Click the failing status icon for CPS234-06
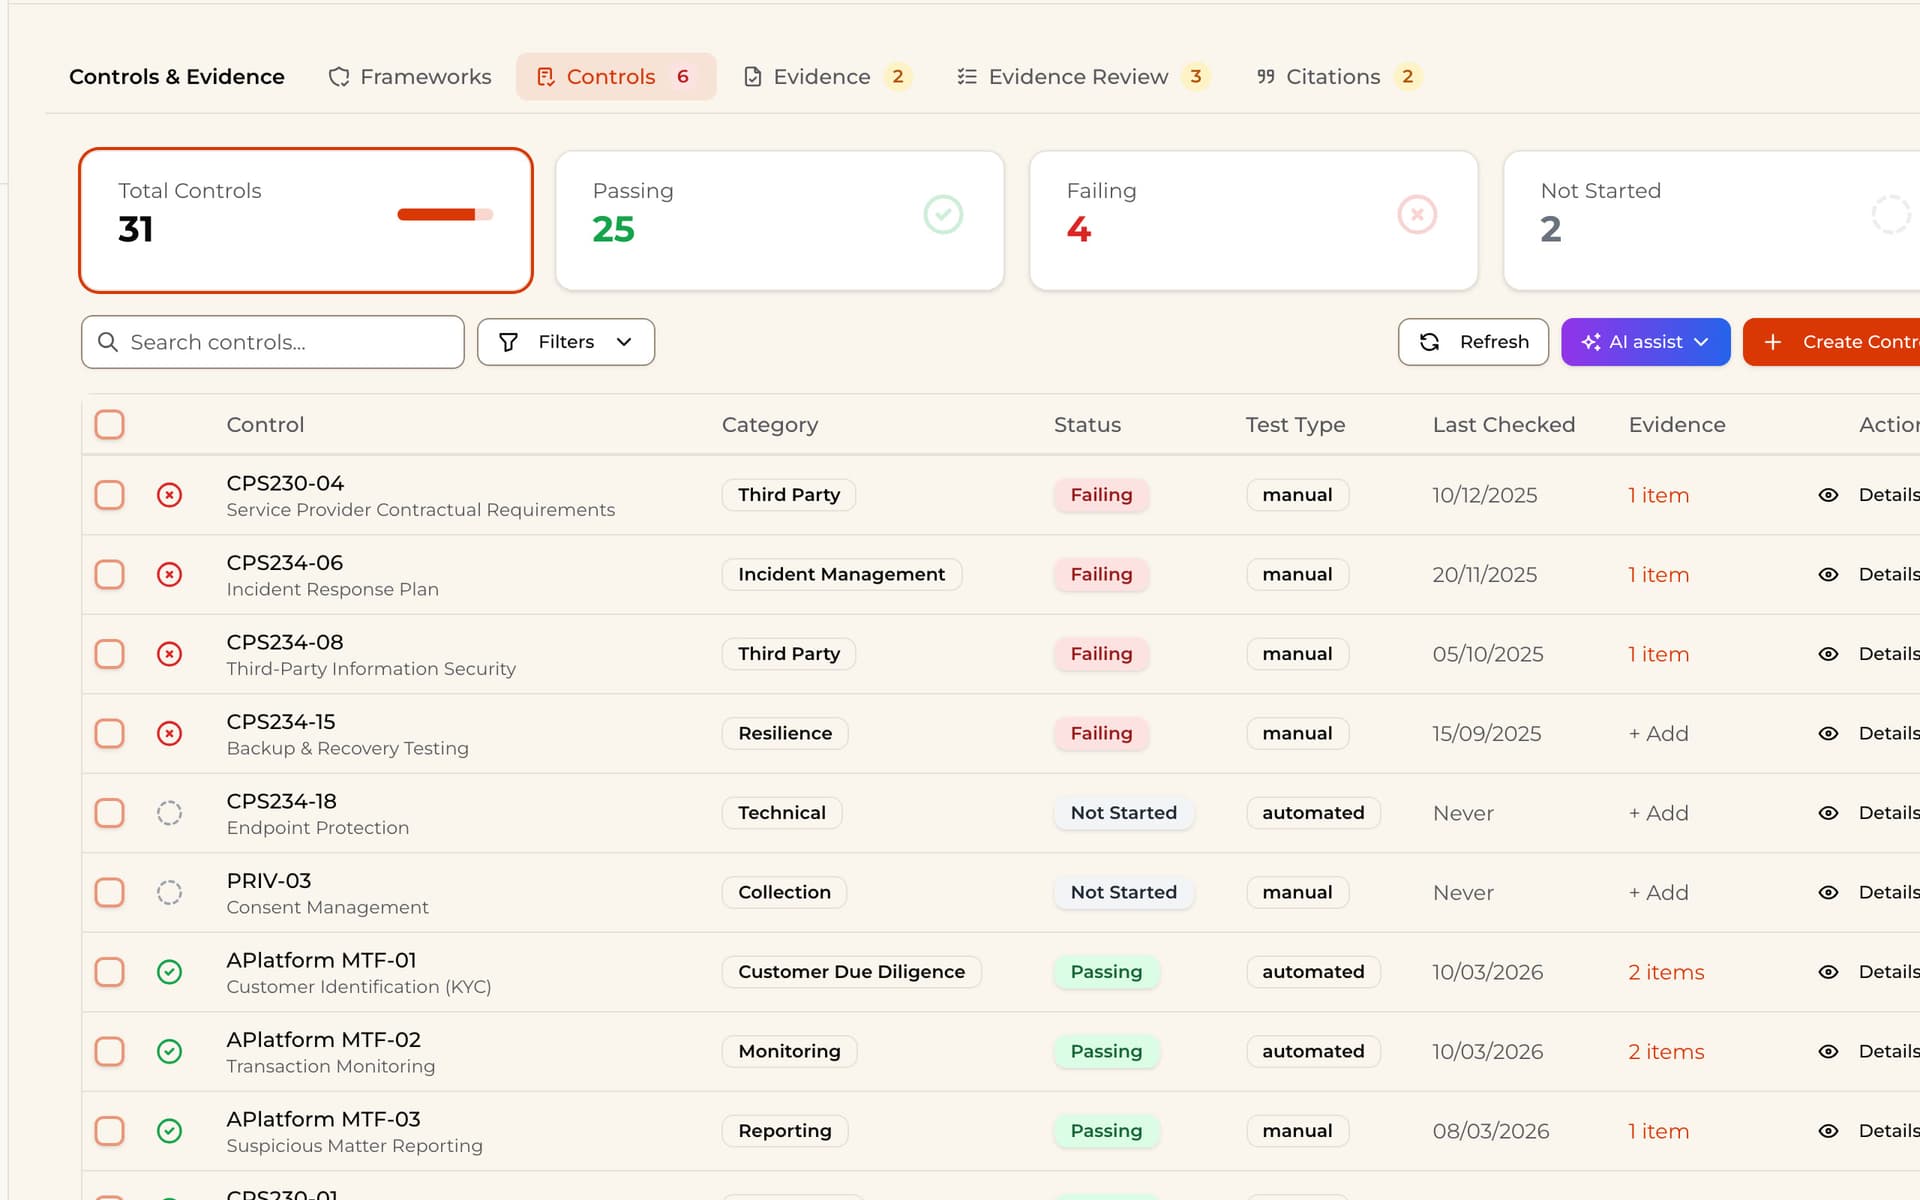1920x1200 pixels. (170, 575)
